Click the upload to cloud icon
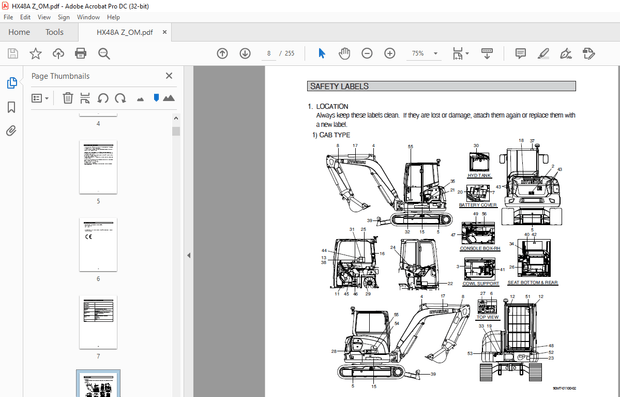The height and width of the screenshot is (397, 620). (x=59, y=53)
